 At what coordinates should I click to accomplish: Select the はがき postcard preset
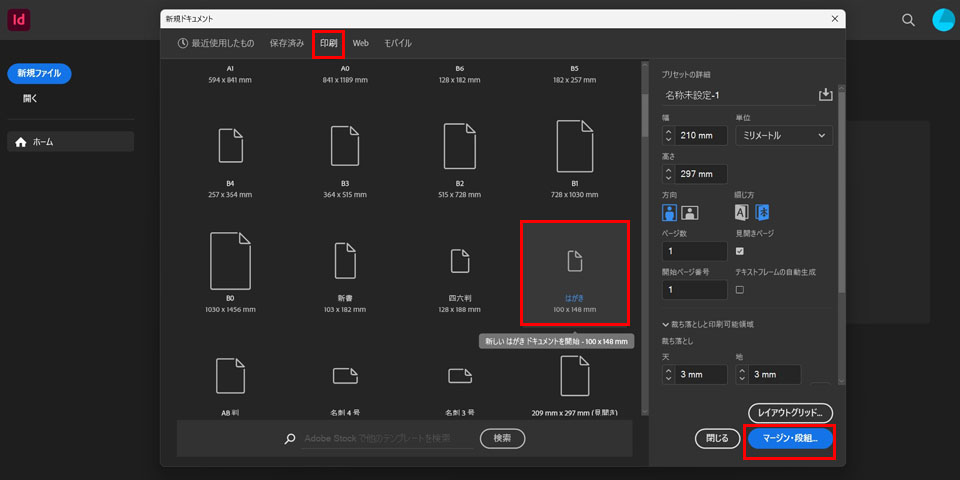(575, 272)
